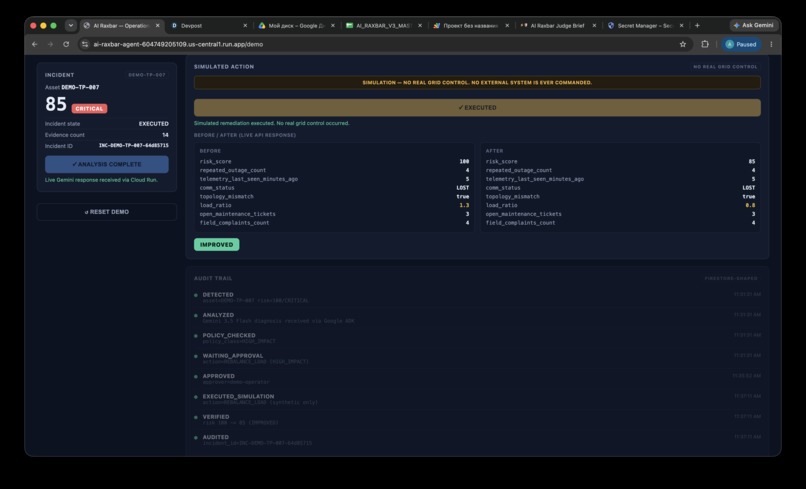Close the AI Raxbar Operations tab

coord(157,25)
